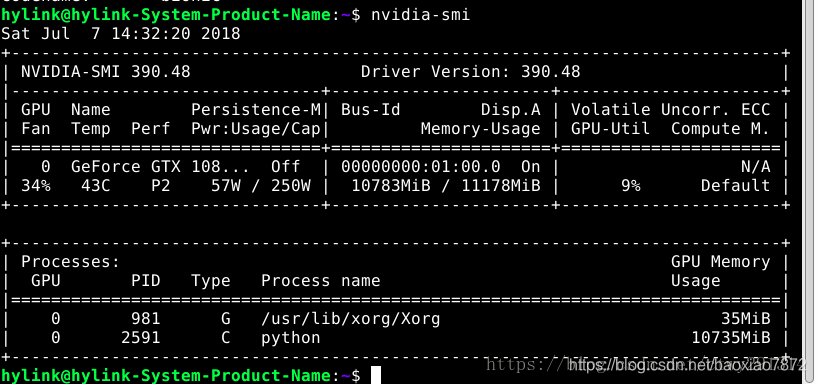Click PID 2591 in process table

[141, 338]
